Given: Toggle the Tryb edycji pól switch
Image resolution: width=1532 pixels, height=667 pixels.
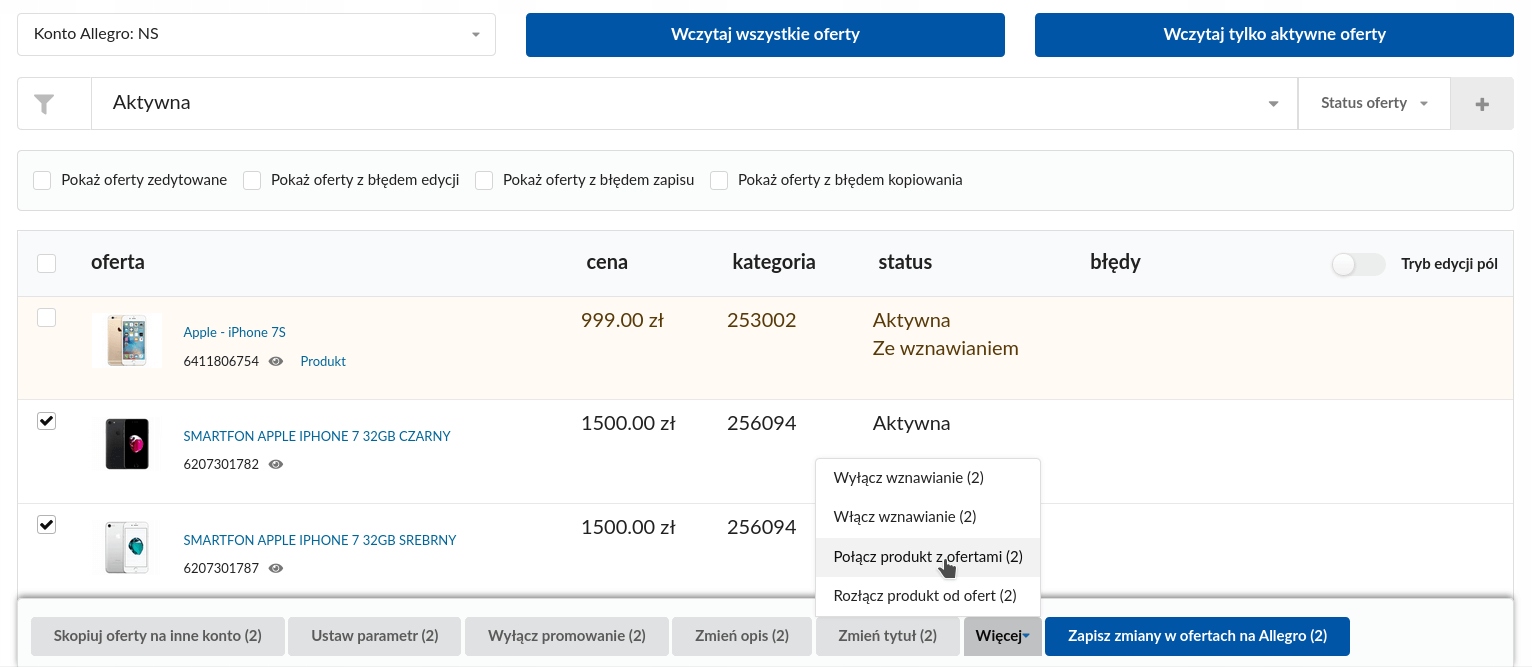Looking at the screenshot, I should tap(1358, 264).
